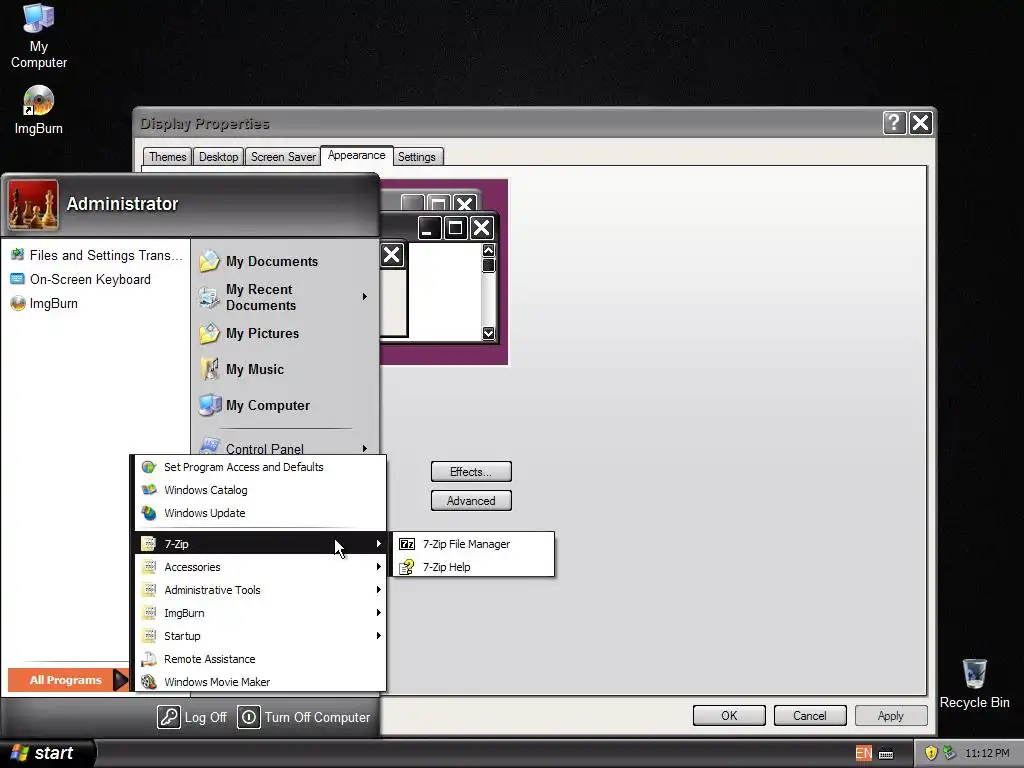This screenshot has height=768, width=1024.
Task: Switch to the Settings tab
Action: [417, 157]
